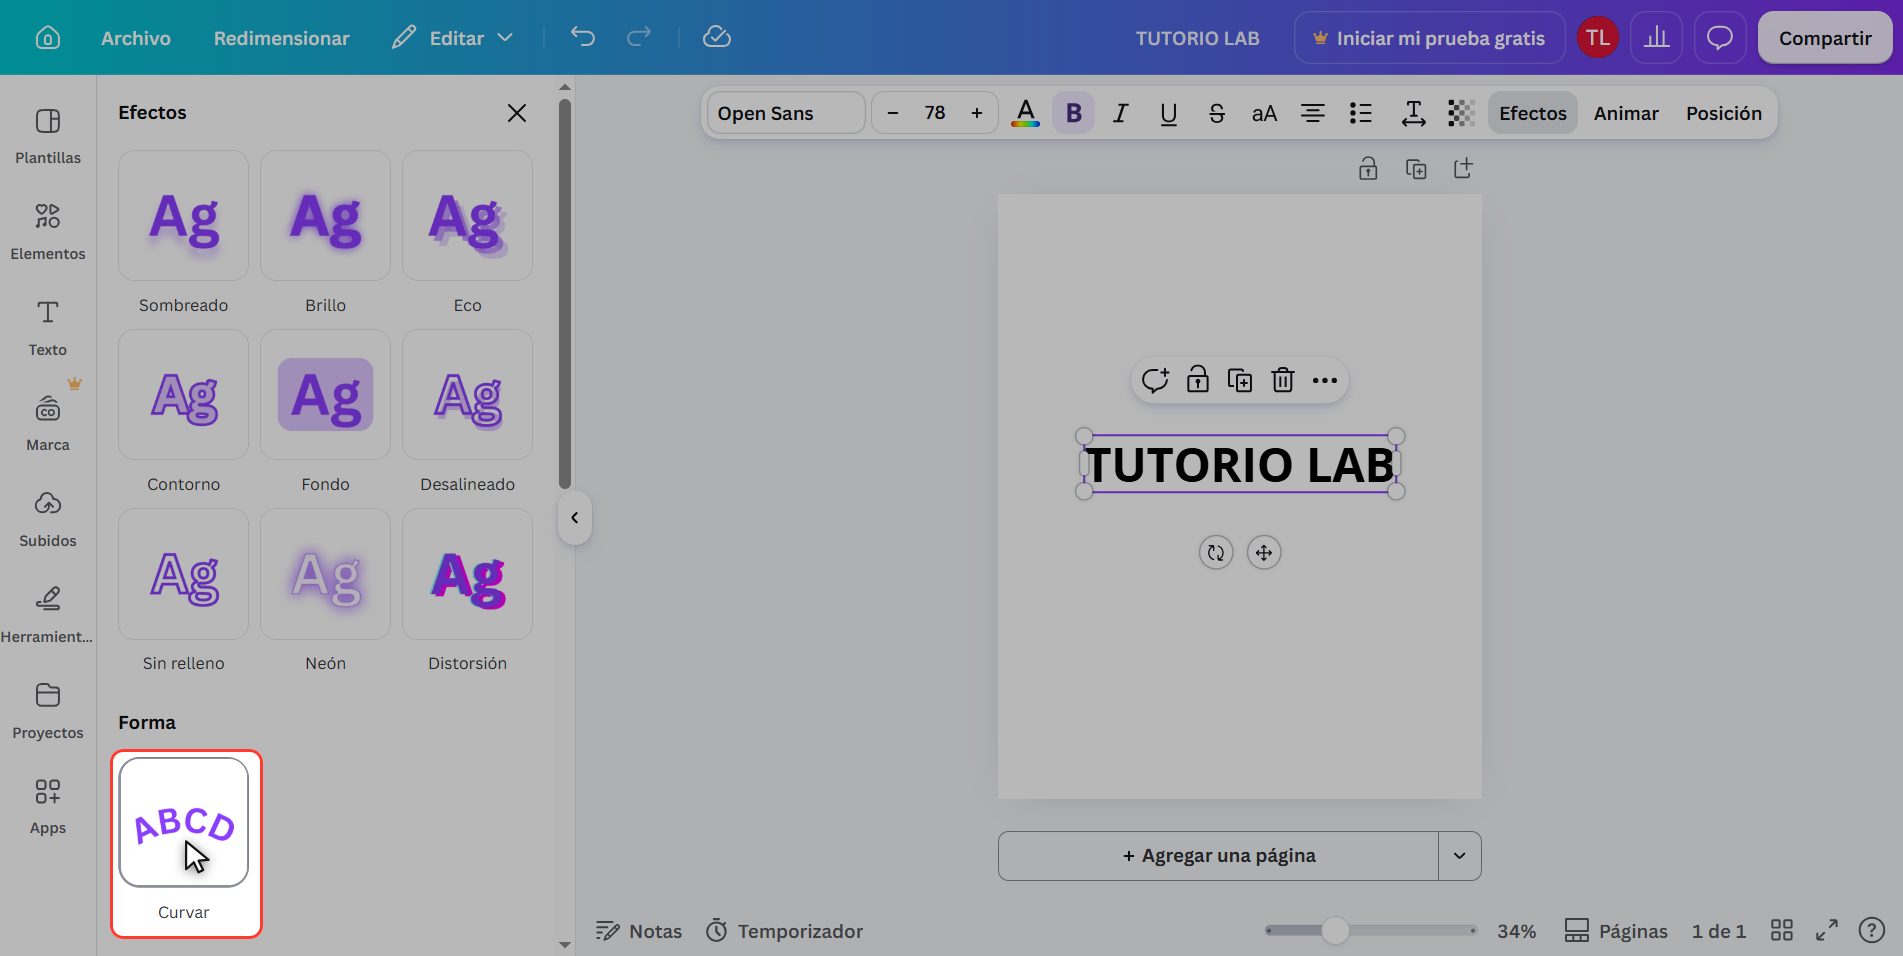Decrease font size with minus button

(893, 113)
